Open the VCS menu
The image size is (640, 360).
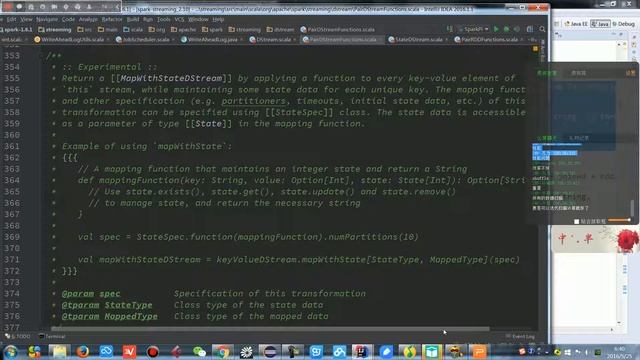[x=179, y=19]
